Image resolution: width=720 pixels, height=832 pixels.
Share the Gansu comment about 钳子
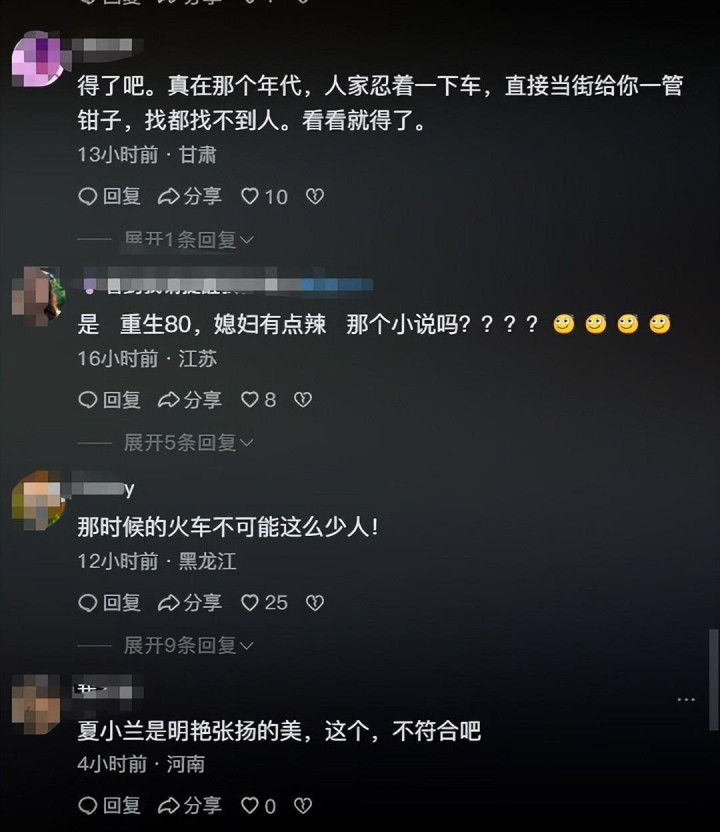click(x=189, y=196)
